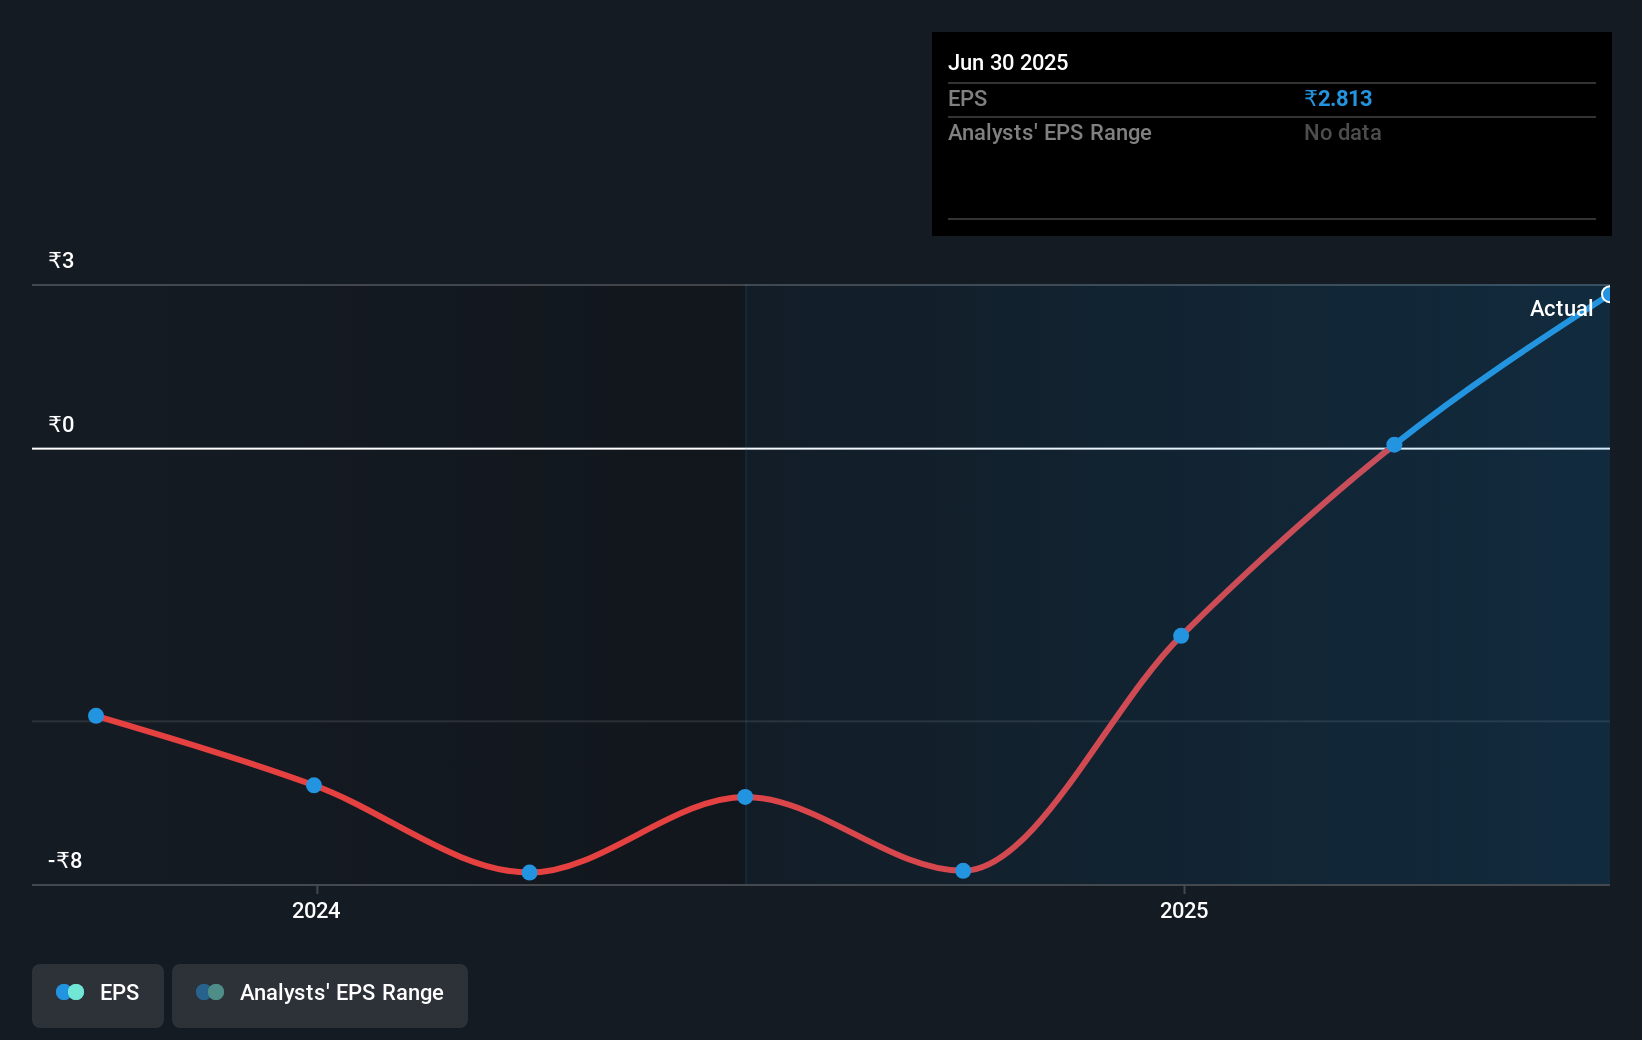Click the ₹0 y-axis label
This screenshot has width=1642, height=1040.
[x=61, y=424]
